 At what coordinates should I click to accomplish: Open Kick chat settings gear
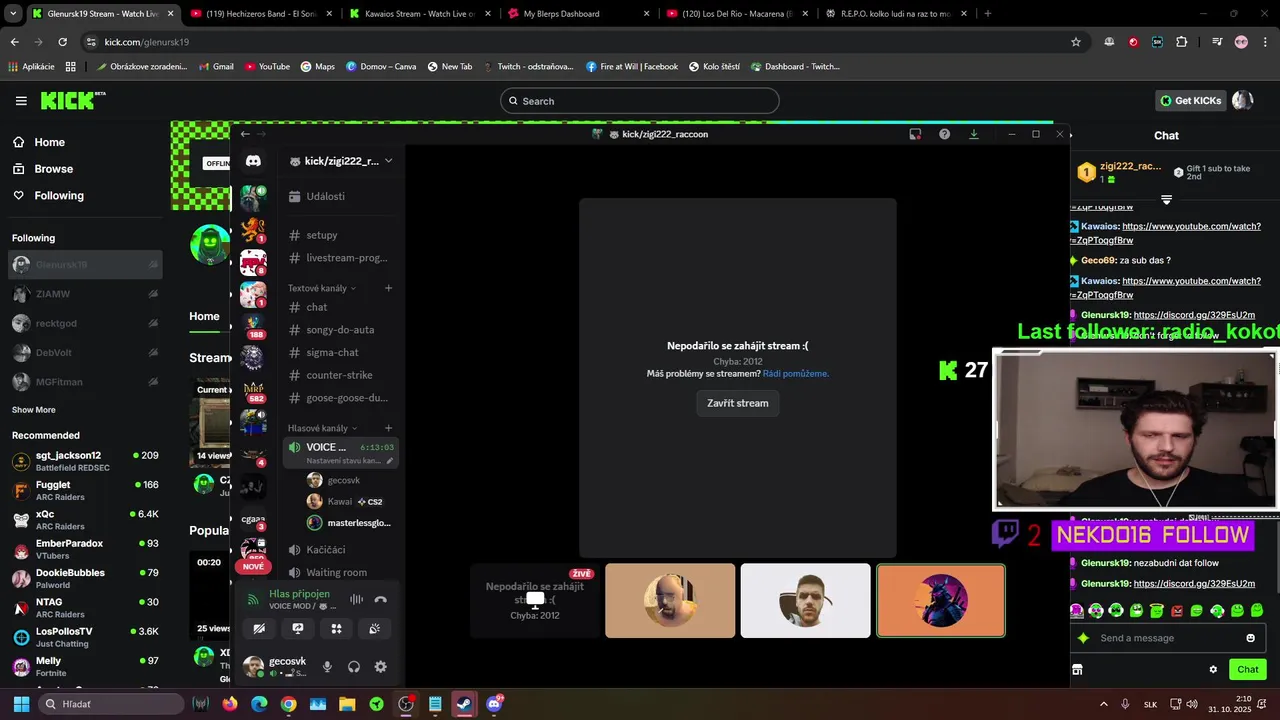pos(1213,670)
